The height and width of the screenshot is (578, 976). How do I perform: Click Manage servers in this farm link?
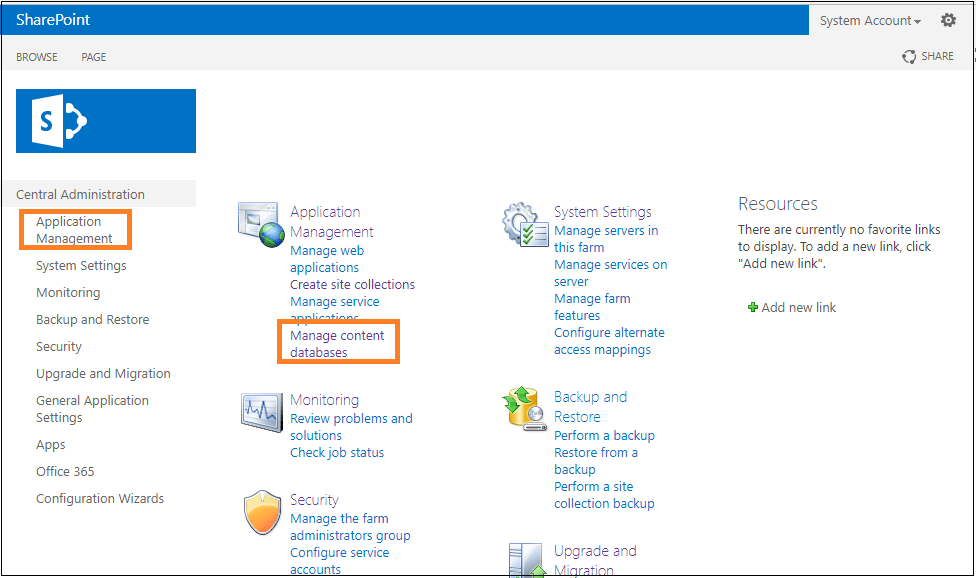(606, 239)
